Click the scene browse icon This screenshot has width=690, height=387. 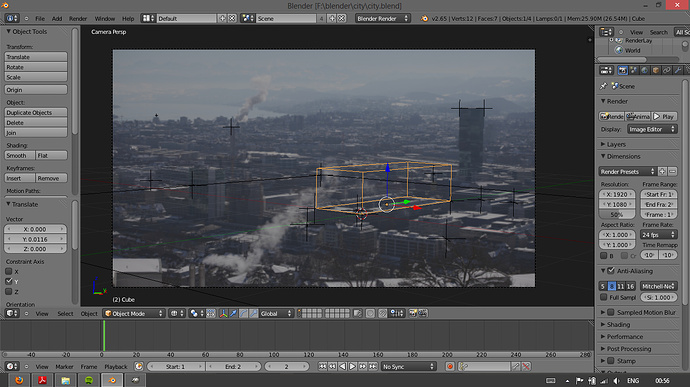pos(248,18)
